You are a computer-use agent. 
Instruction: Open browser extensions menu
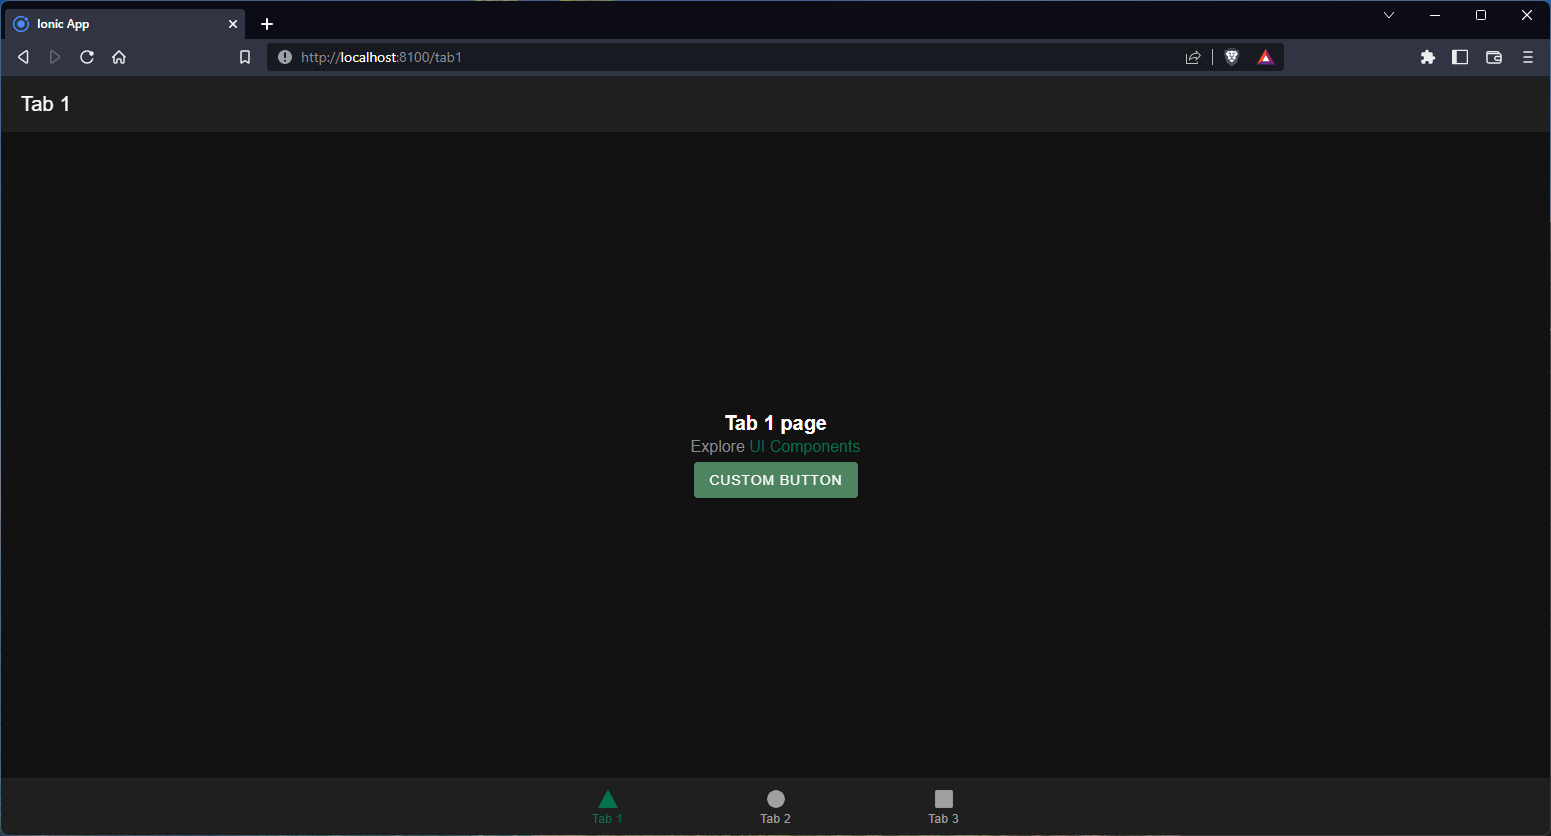pyautogui.click(x=1428, y=57)
